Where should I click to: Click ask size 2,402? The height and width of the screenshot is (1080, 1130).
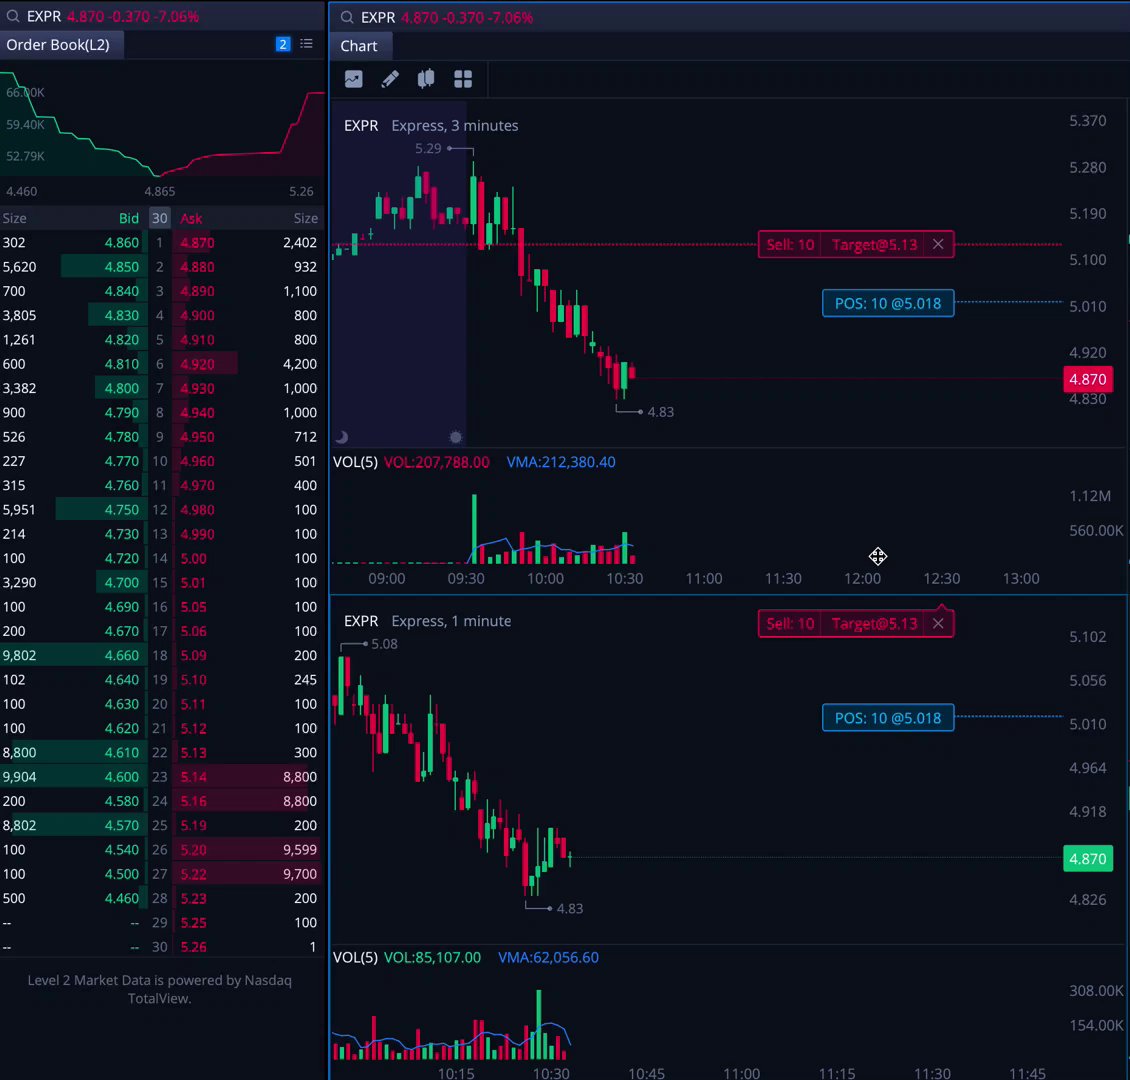tap(300, 243)
